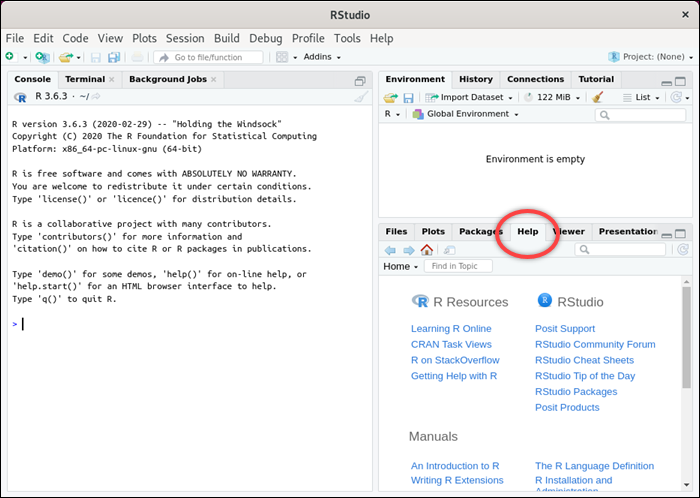
Task: Click the Open File folder icon
Action: click(x=66, y=57)
